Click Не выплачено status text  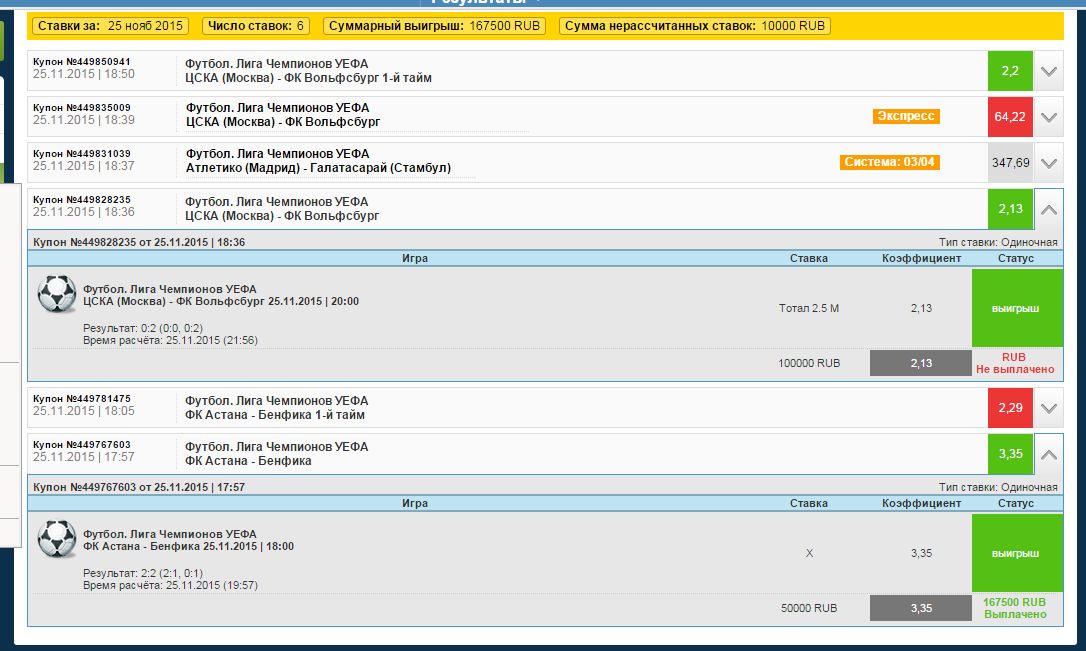(1015, 369)
